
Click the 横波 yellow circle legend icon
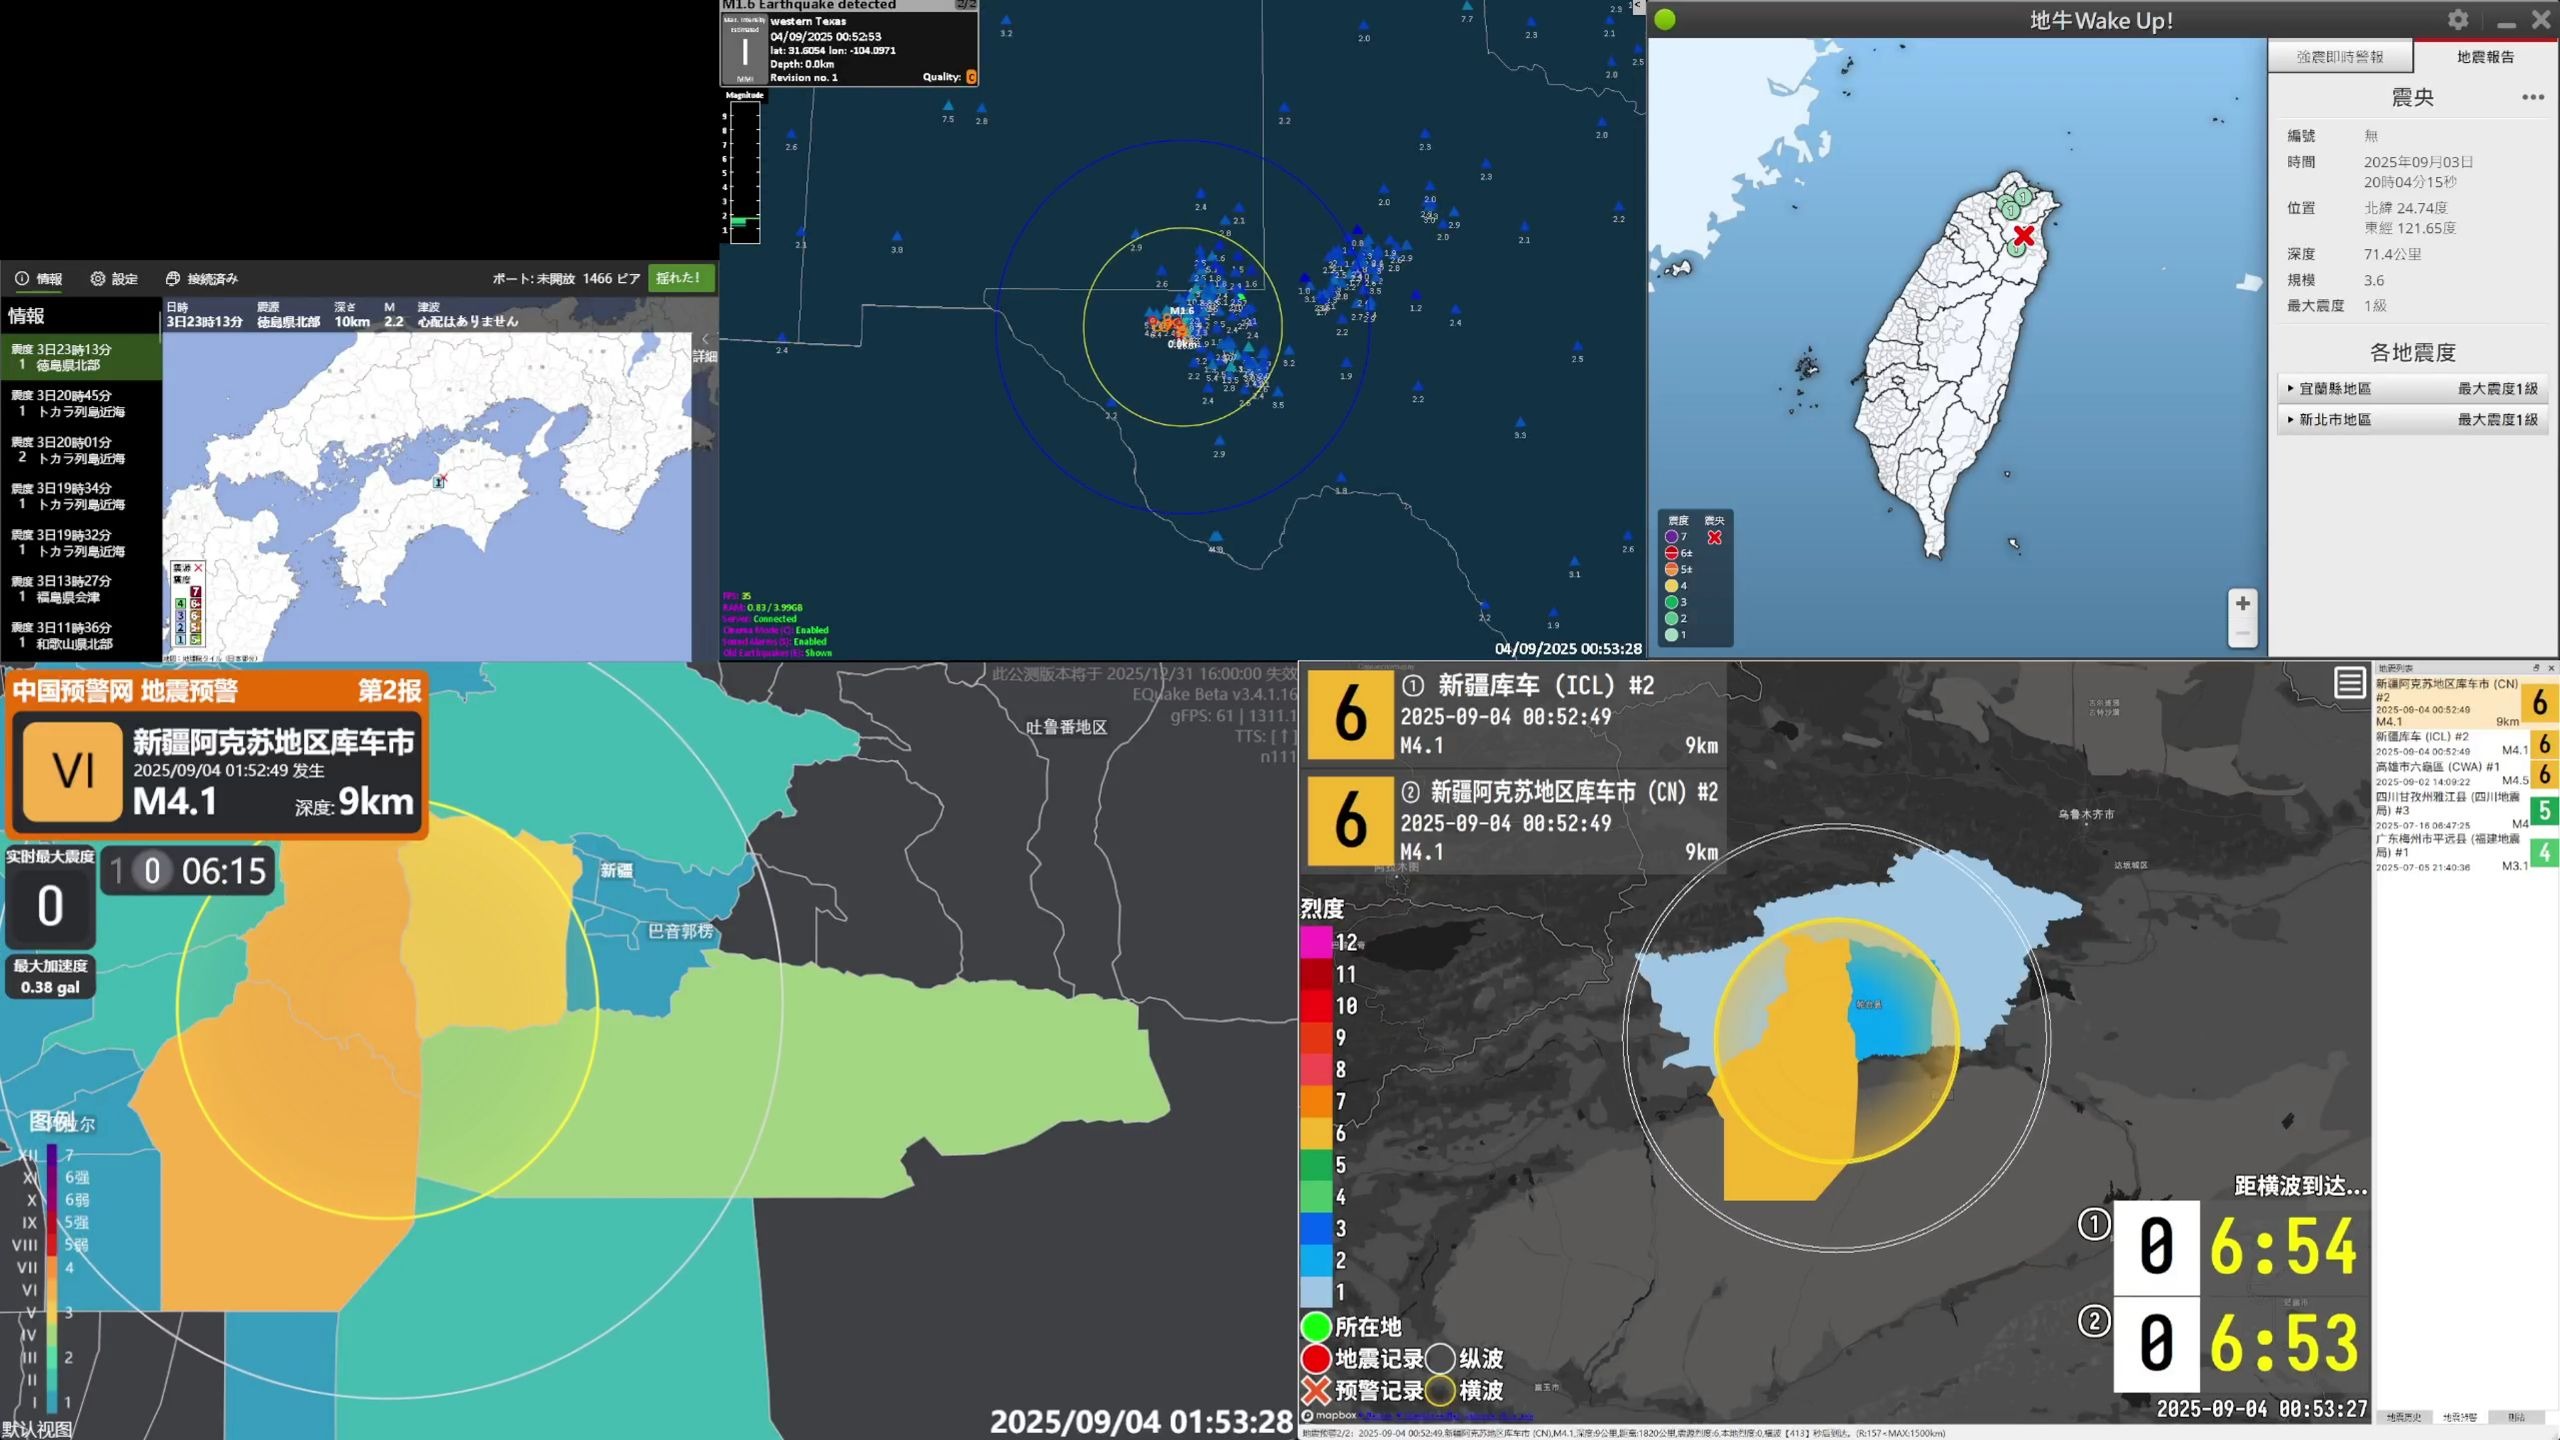1440,1391
